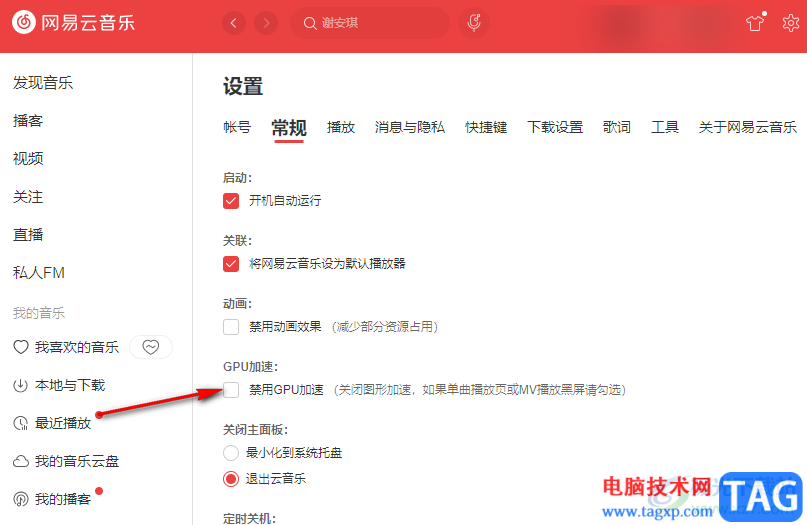
Task: Open 我的音乐云盘 in the sidebar
Action: pyautogui.click(x=77, y=461)
